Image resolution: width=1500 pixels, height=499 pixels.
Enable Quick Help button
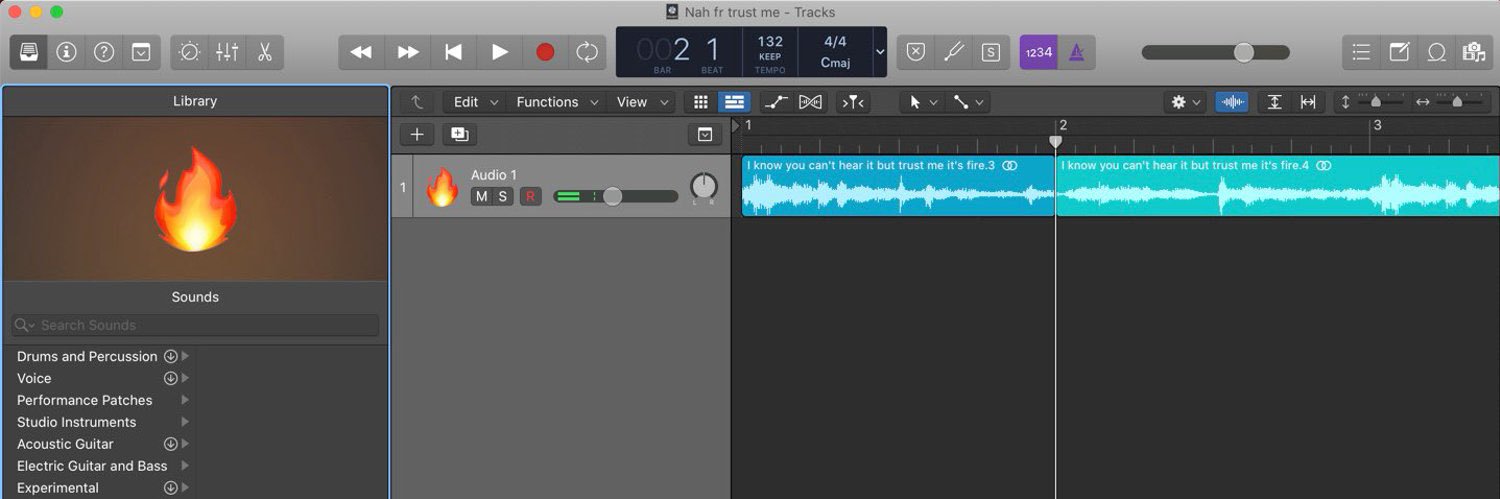pos(104,52)
